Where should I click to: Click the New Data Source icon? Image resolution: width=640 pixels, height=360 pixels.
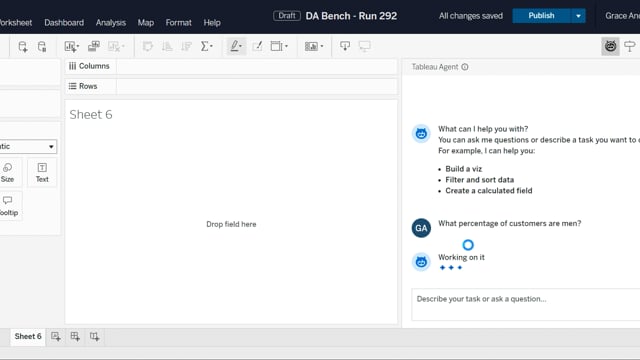(23, 47)
